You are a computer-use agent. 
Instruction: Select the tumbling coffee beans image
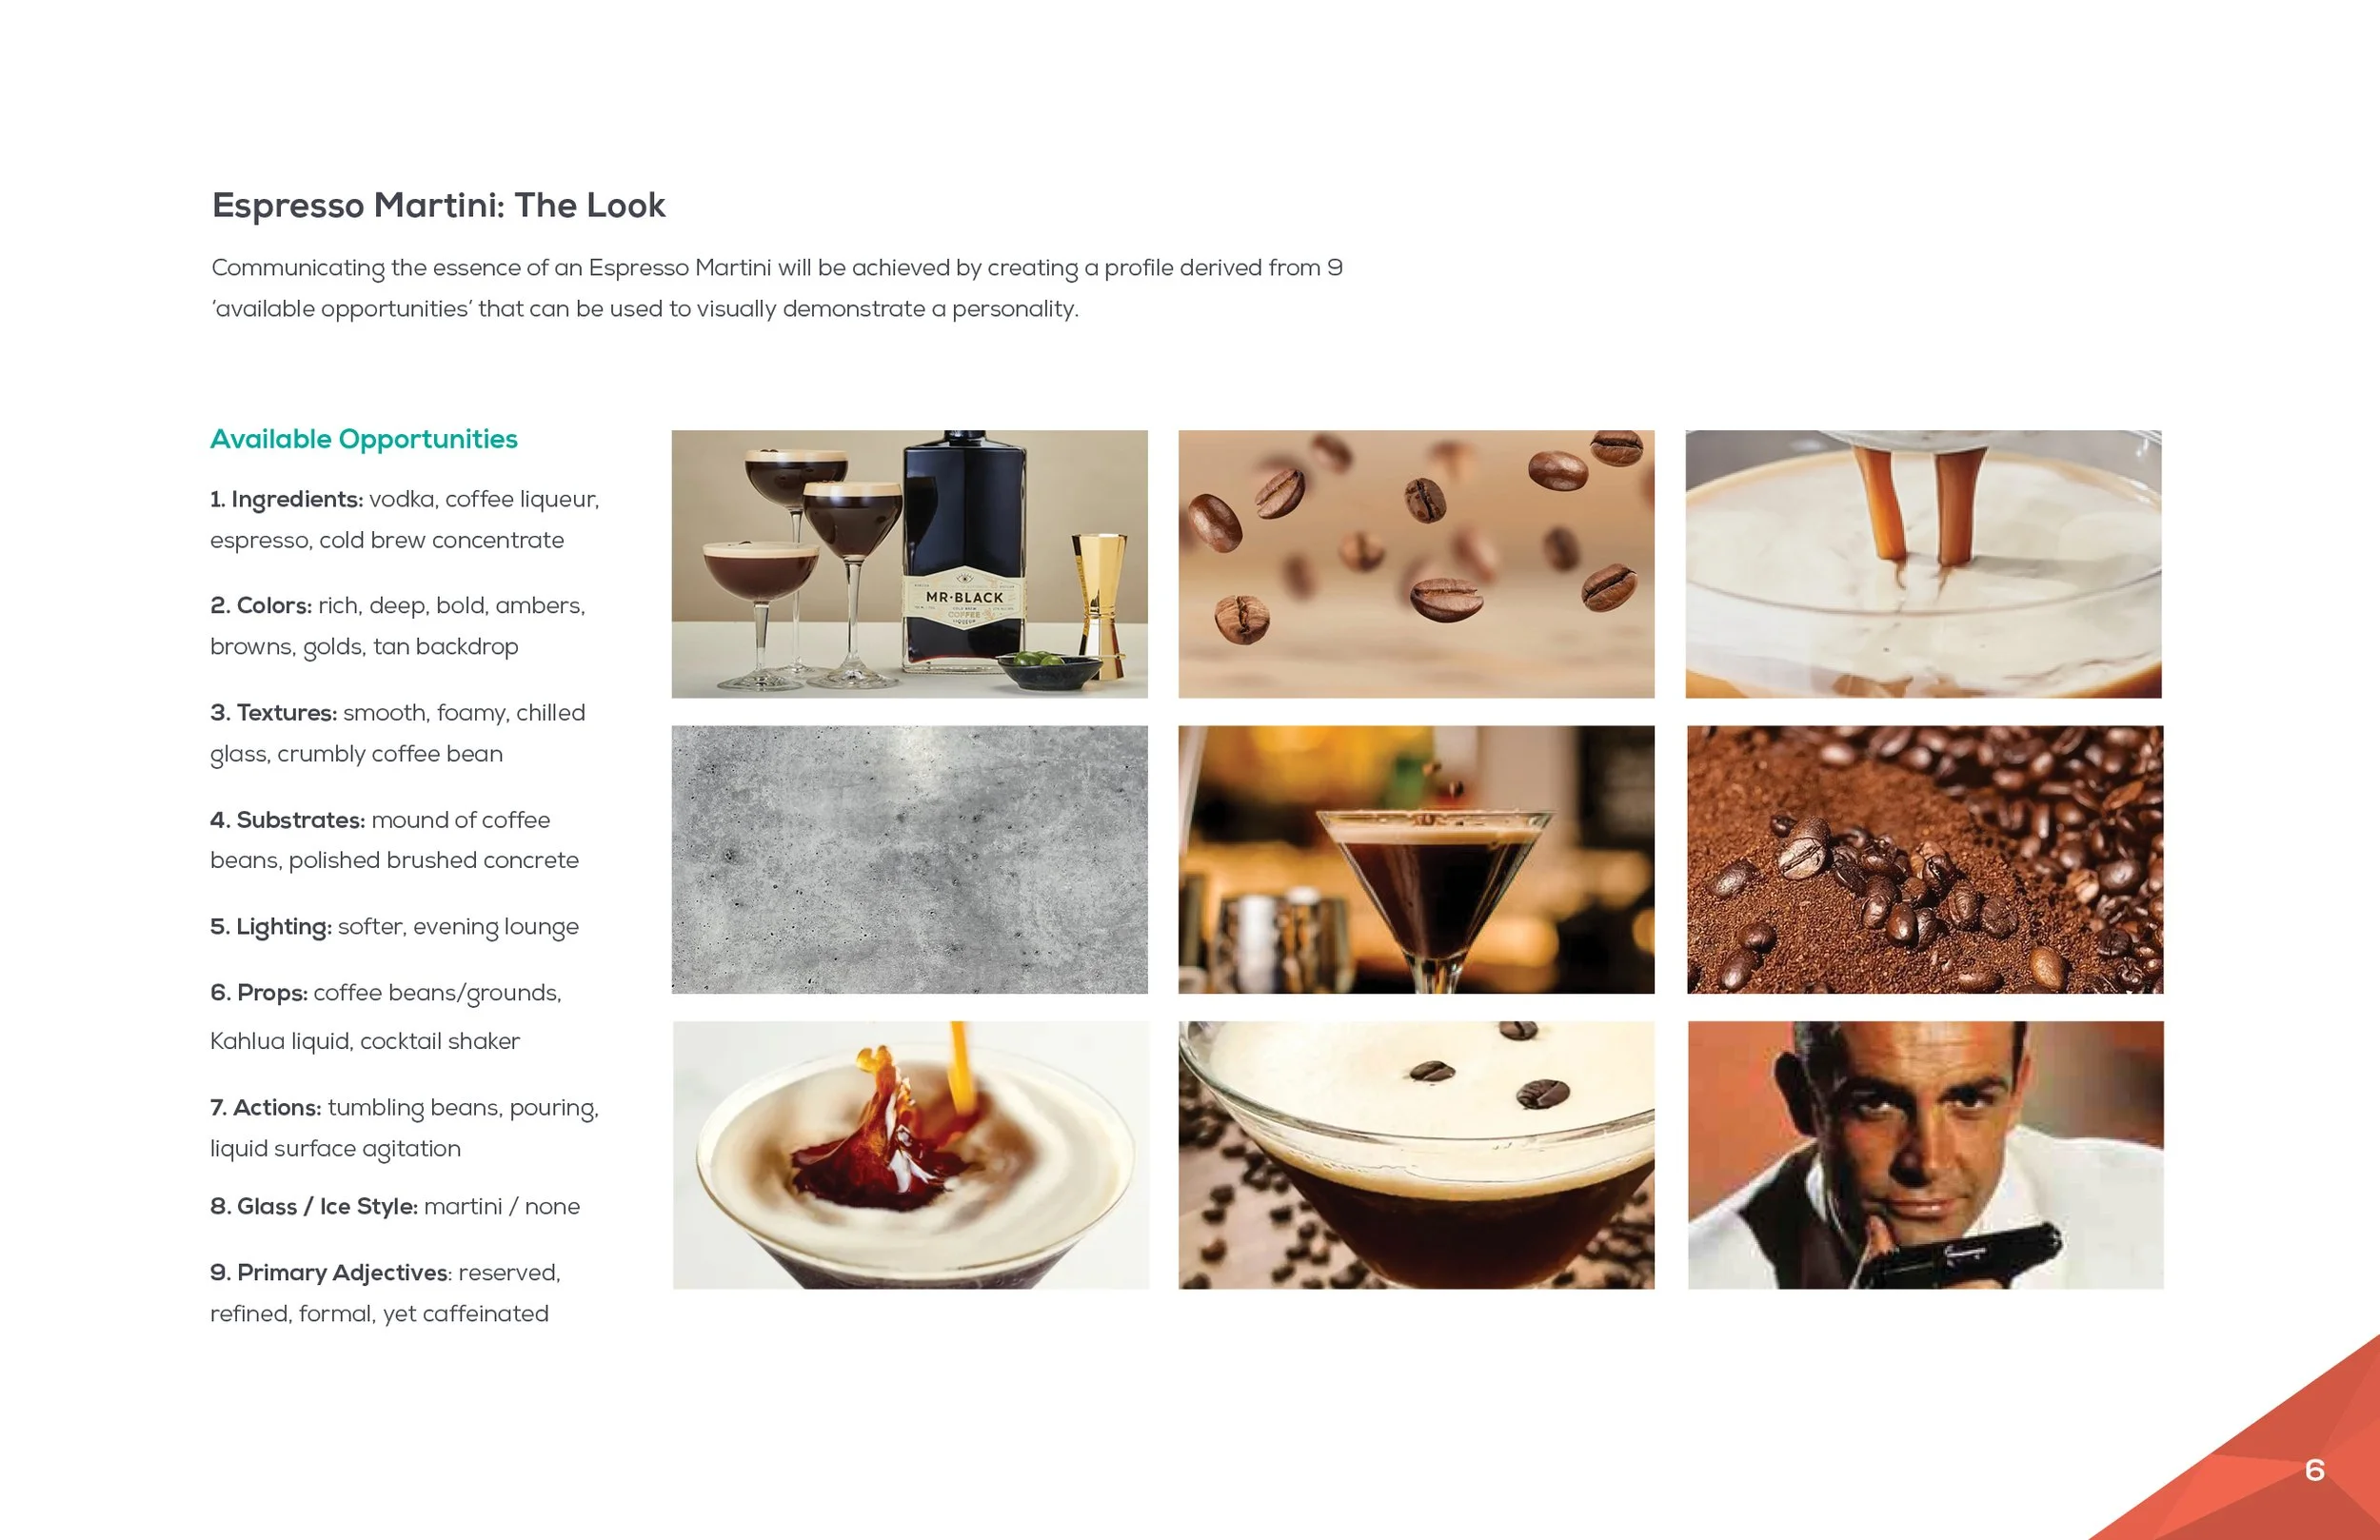[x=1416, y=564]
